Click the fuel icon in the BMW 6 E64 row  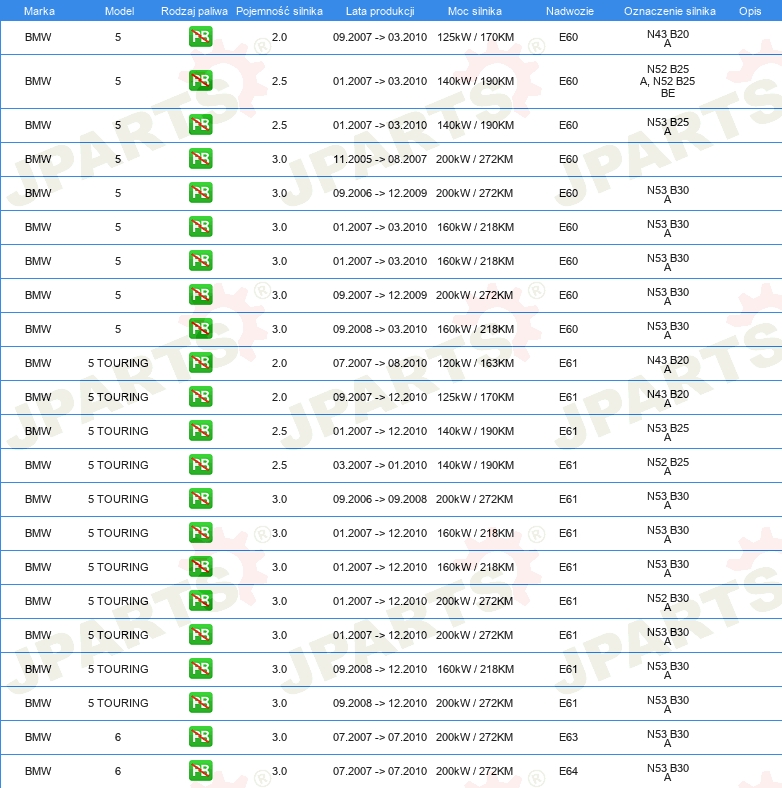[x=200, y=771]
